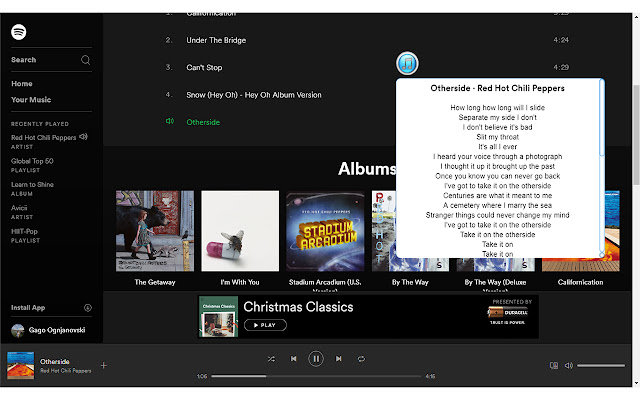Screen dimensions: 640x400
Task: Adjust the volume slider
Action: pos(601,366)
